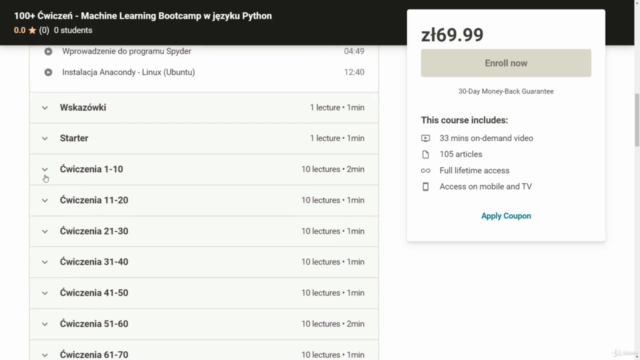Click the zł69.99 price
This screenshot has width=640, height=360.
pos(452,35)
